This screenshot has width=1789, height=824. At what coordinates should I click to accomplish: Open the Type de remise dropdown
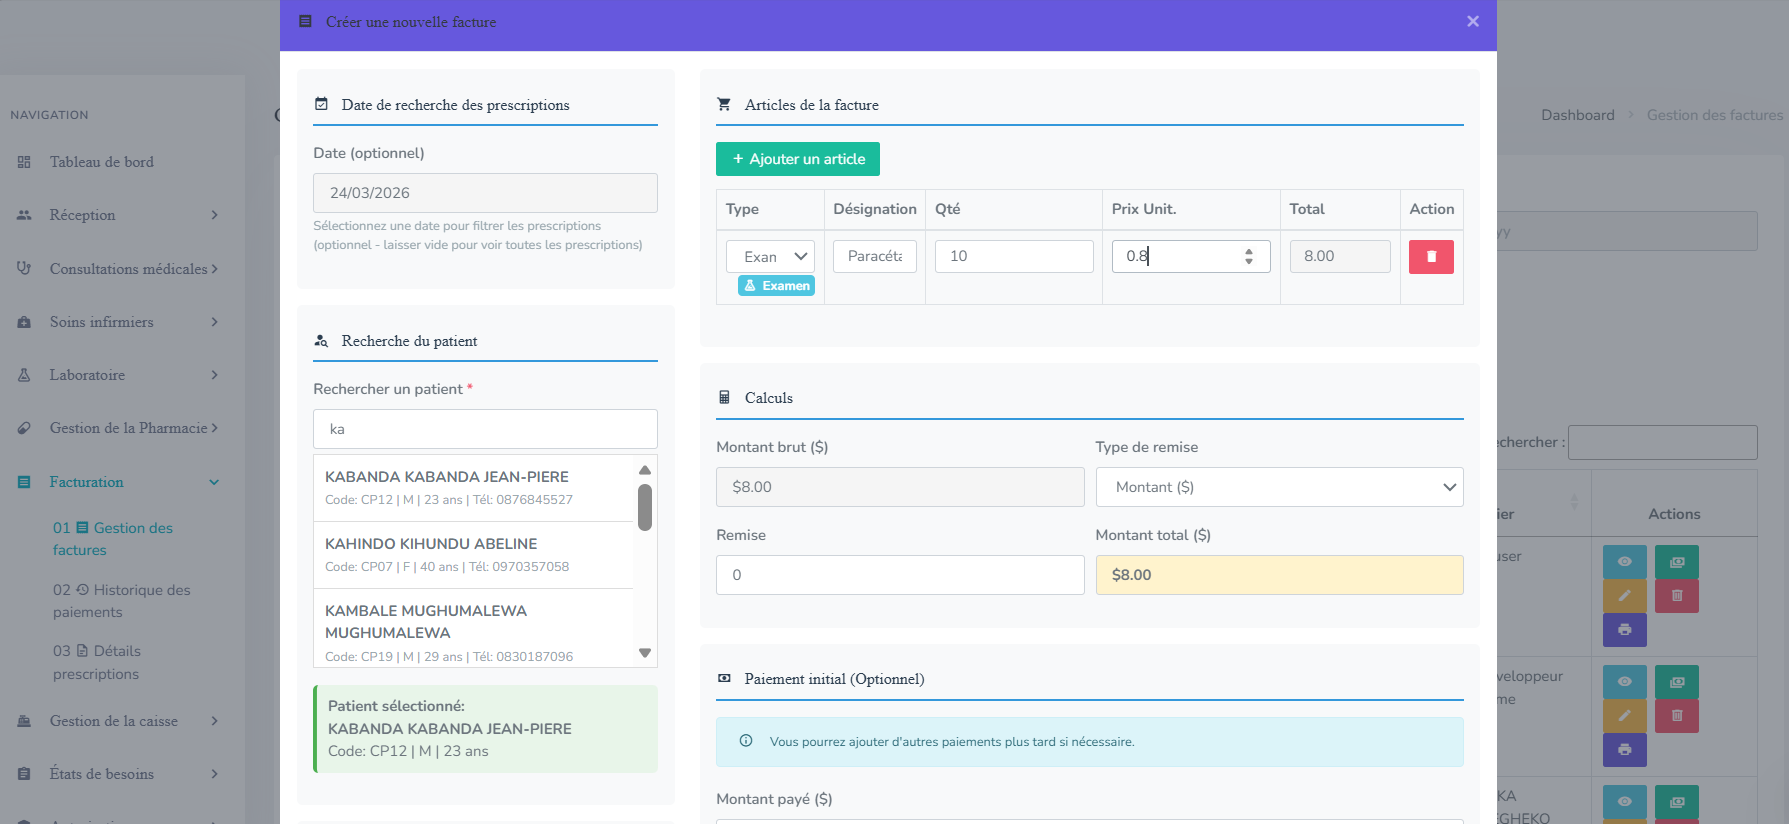1279,487
